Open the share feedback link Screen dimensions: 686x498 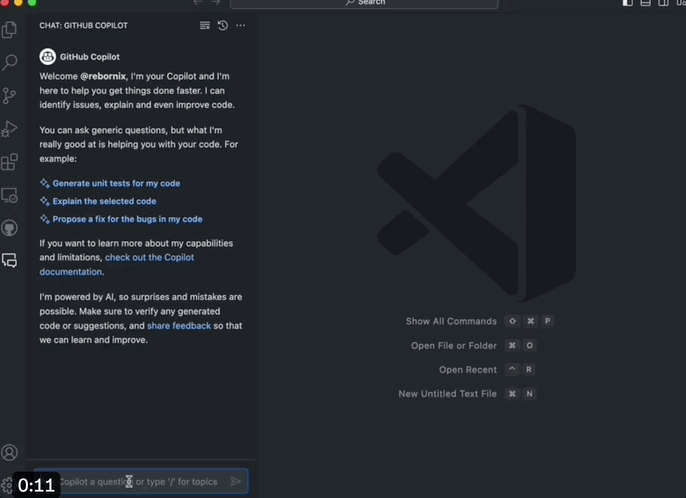(179, 326)
